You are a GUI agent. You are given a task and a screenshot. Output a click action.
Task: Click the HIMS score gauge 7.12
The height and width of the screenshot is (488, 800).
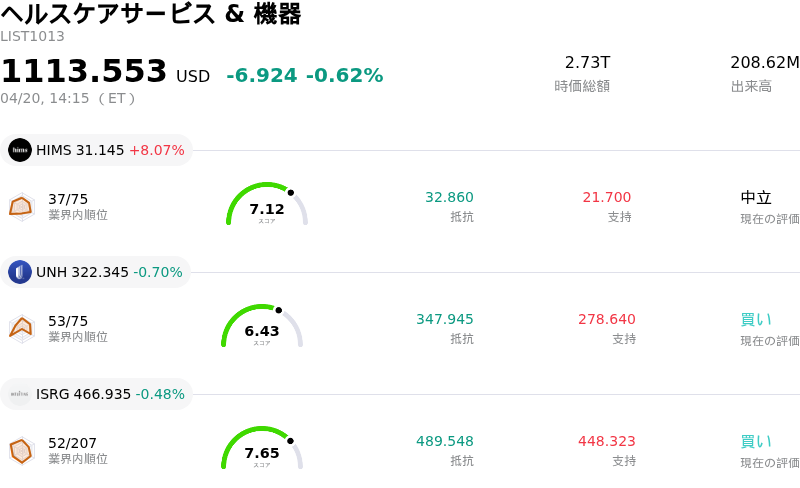[x=267, y=206]
